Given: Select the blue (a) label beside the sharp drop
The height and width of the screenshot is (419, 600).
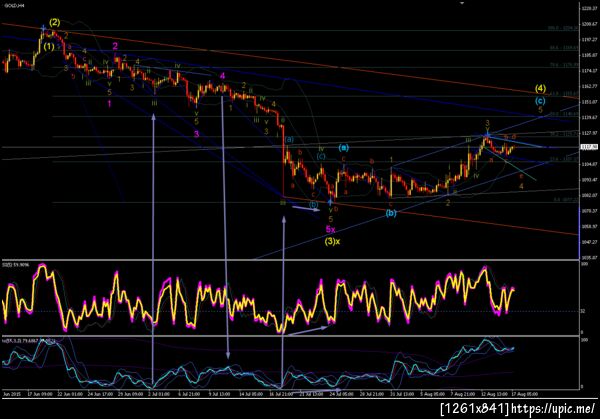Looking at the screenshot, I should [289, 140].
